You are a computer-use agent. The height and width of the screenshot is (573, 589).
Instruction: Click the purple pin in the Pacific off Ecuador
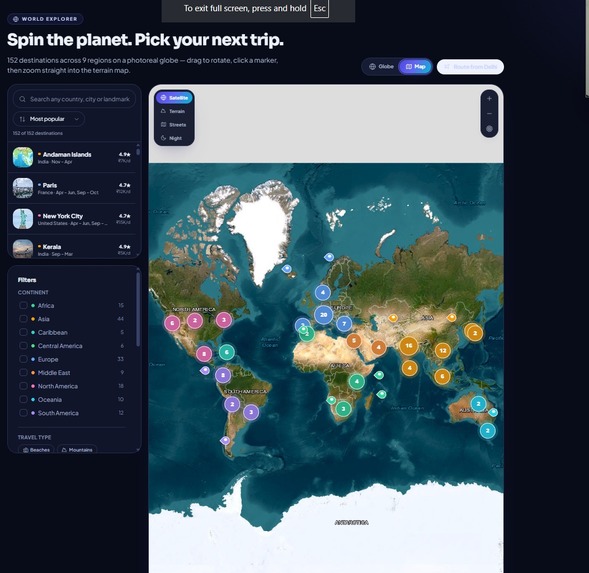click(x=205, y=370)
